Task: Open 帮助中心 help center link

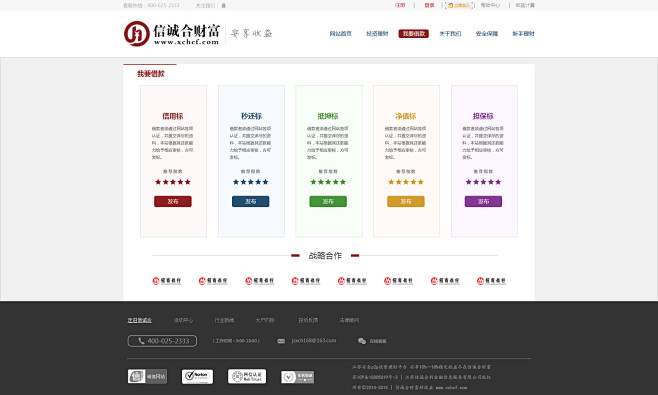Action: (490, 5)
